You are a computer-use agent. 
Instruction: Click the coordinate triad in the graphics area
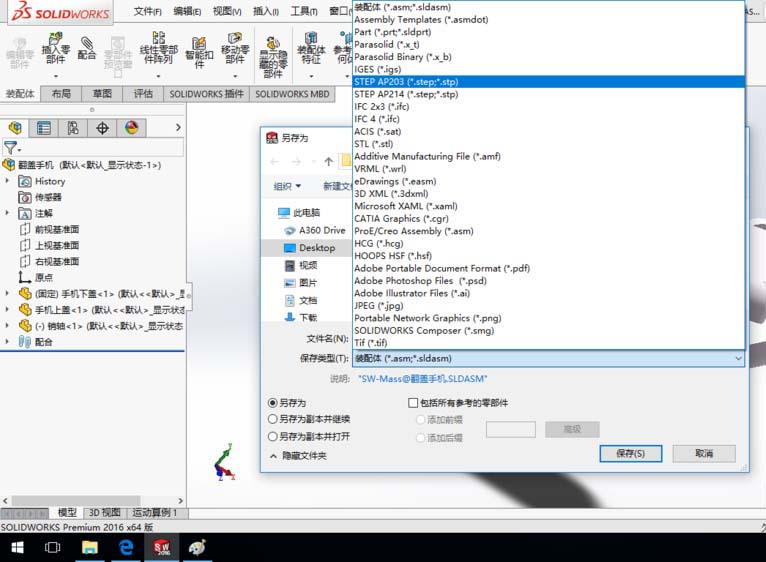[x=225, y=462]
